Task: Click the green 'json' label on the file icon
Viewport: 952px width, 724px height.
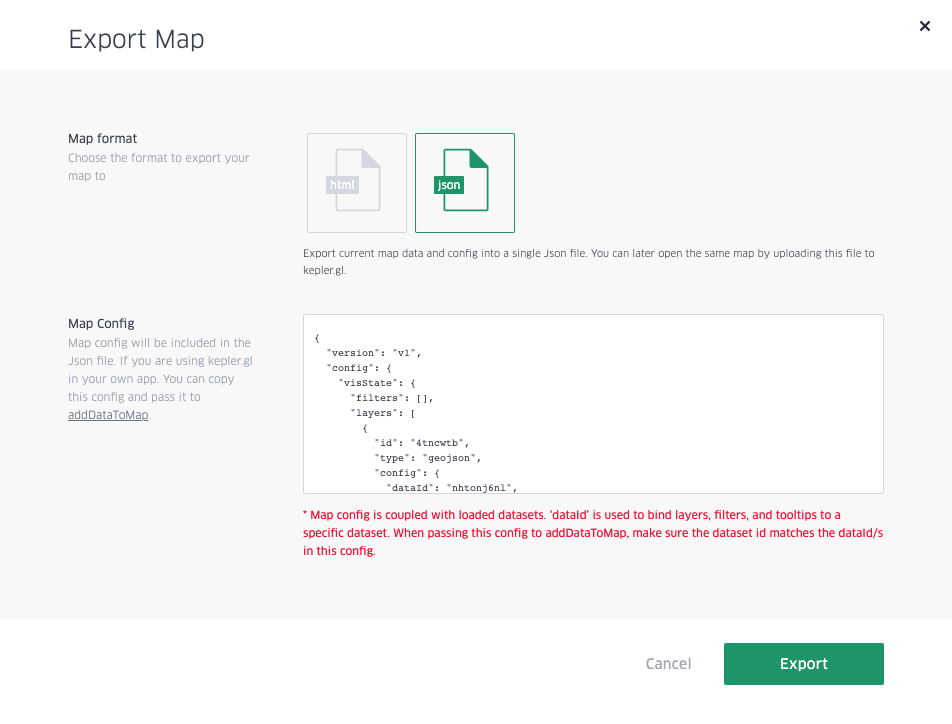Action: pos(448,184)
